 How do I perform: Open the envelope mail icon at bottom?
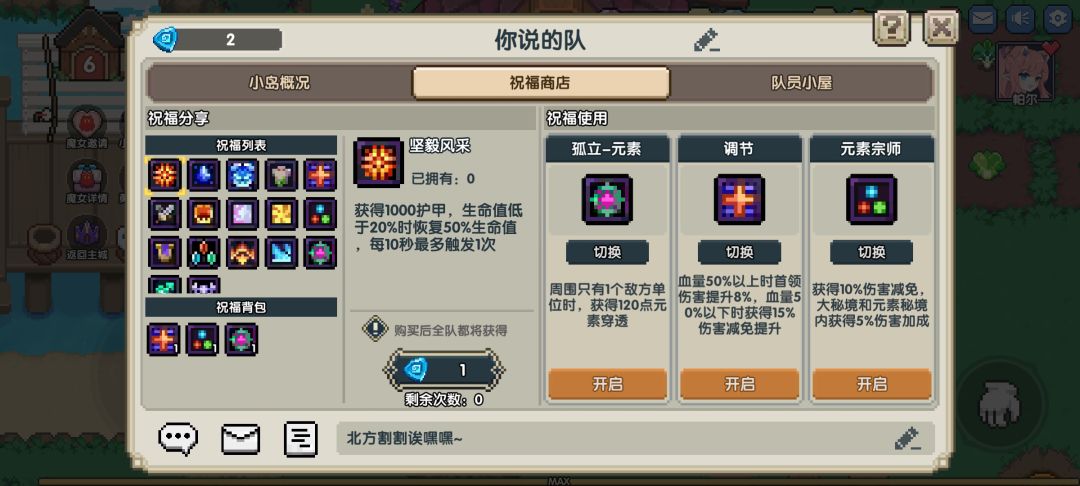pyautogui.click(x=240, y=439)
